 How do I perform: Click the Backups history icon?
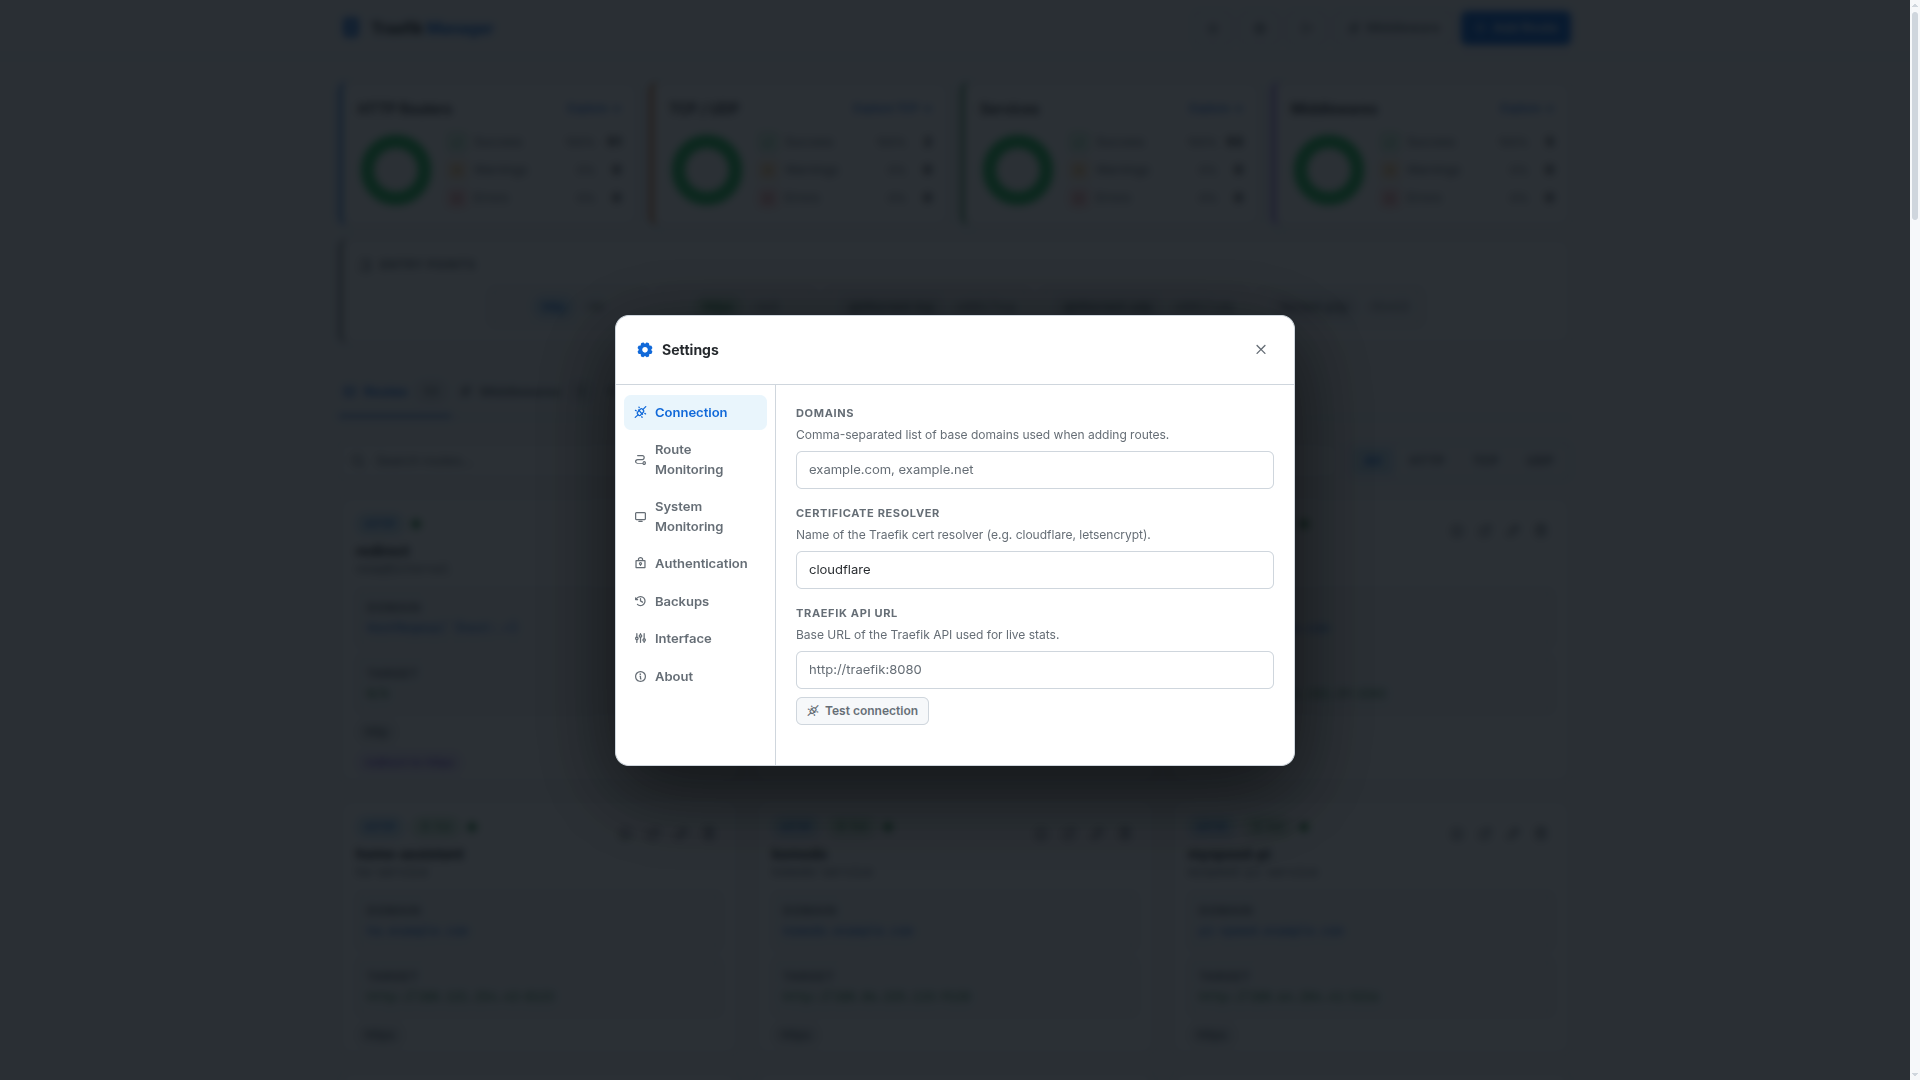pos(641,601)
